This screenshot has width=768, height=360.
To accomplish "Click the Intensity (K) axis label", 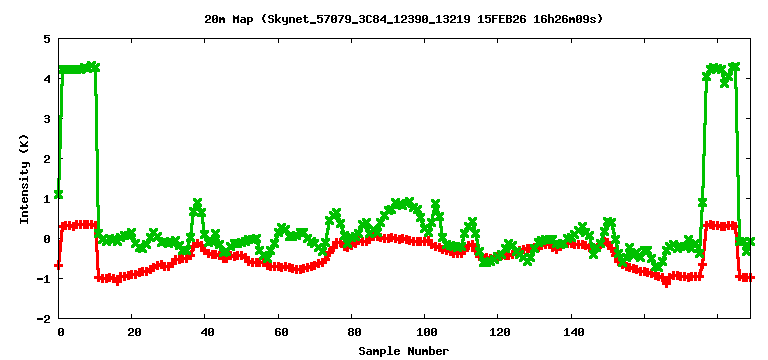I will tap(24, 179).
